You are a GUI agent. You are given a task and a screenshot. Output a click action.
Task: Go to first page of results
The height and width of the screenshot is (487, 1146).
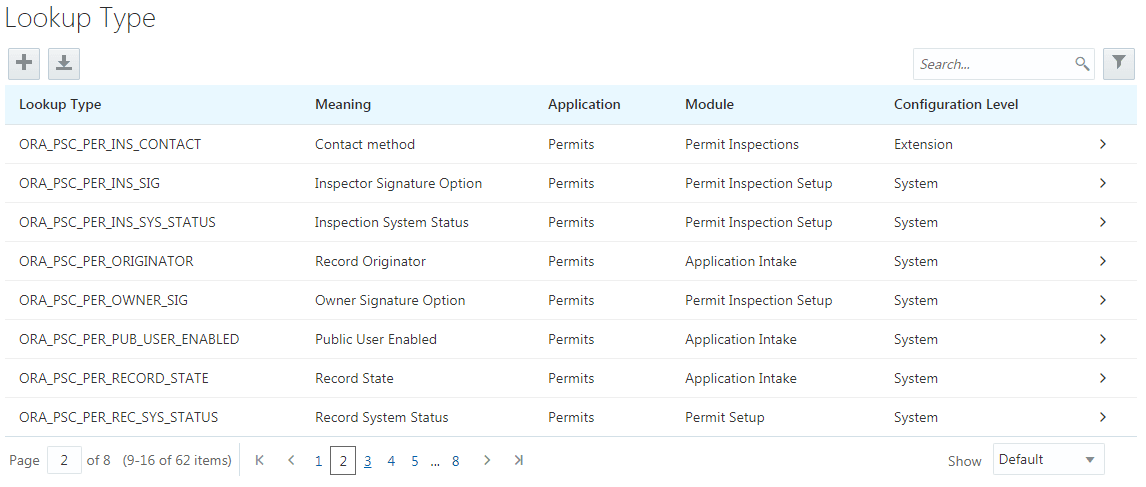pyautogui.click(x=260, y=460)
